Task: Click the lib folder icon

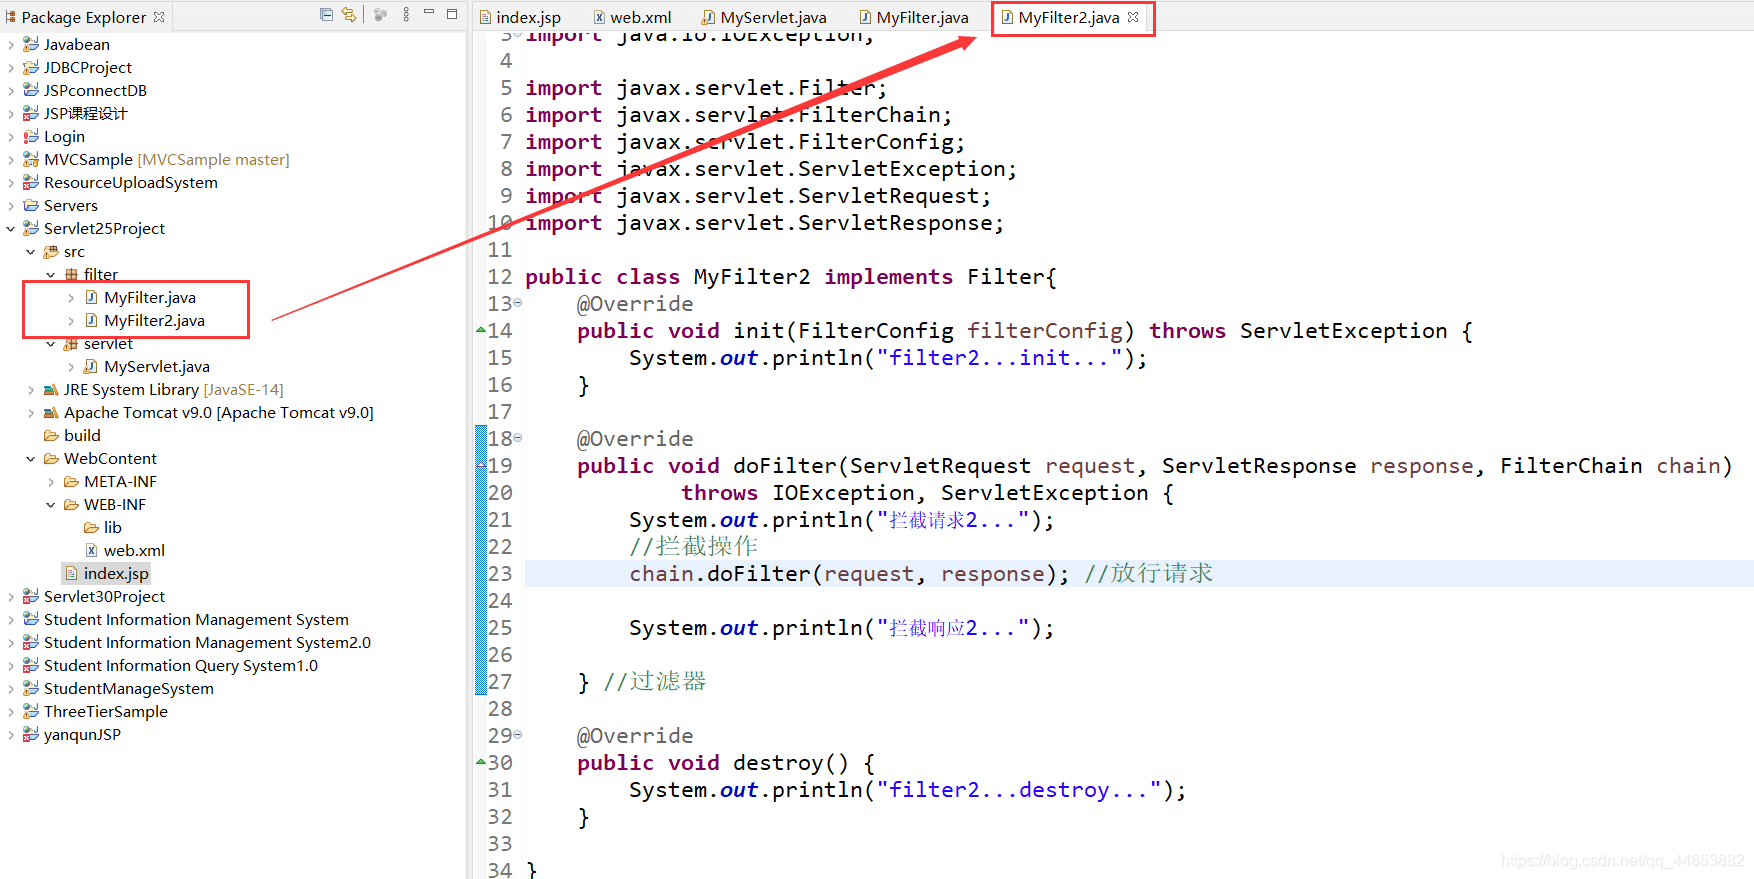Action: click(x=91, y=527)
